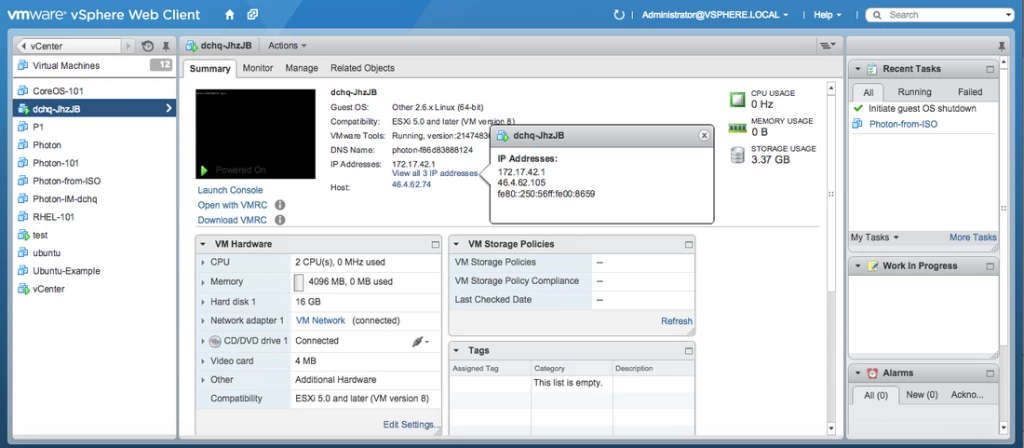
Task: Open the panel options menu icon
Action: [827, 45]
